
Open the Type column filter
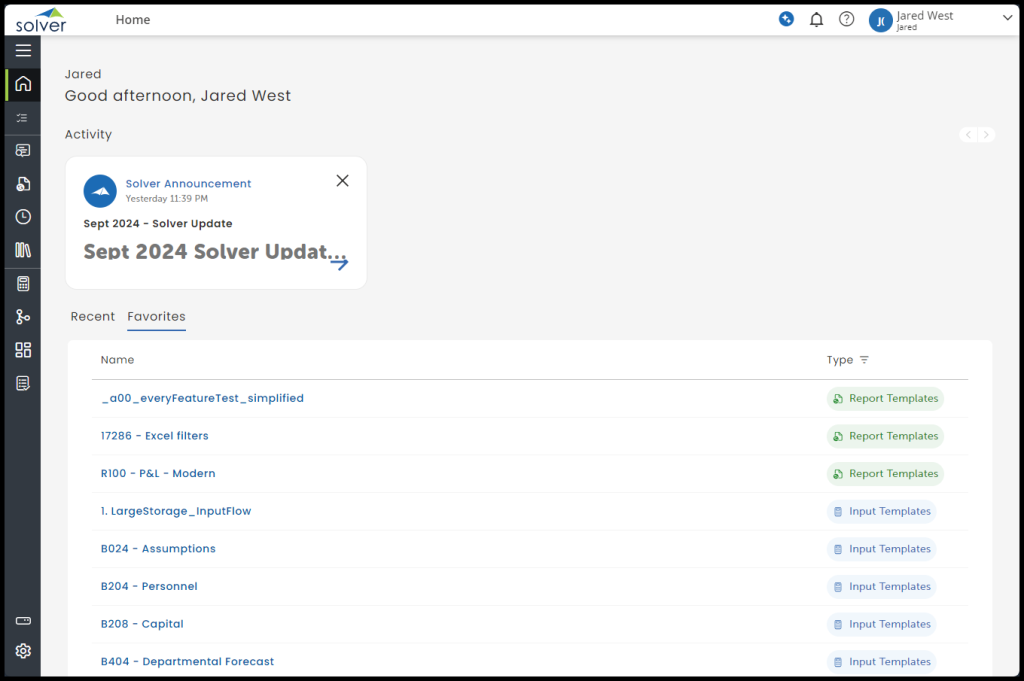pyautogui.click(x=864, y=360)
